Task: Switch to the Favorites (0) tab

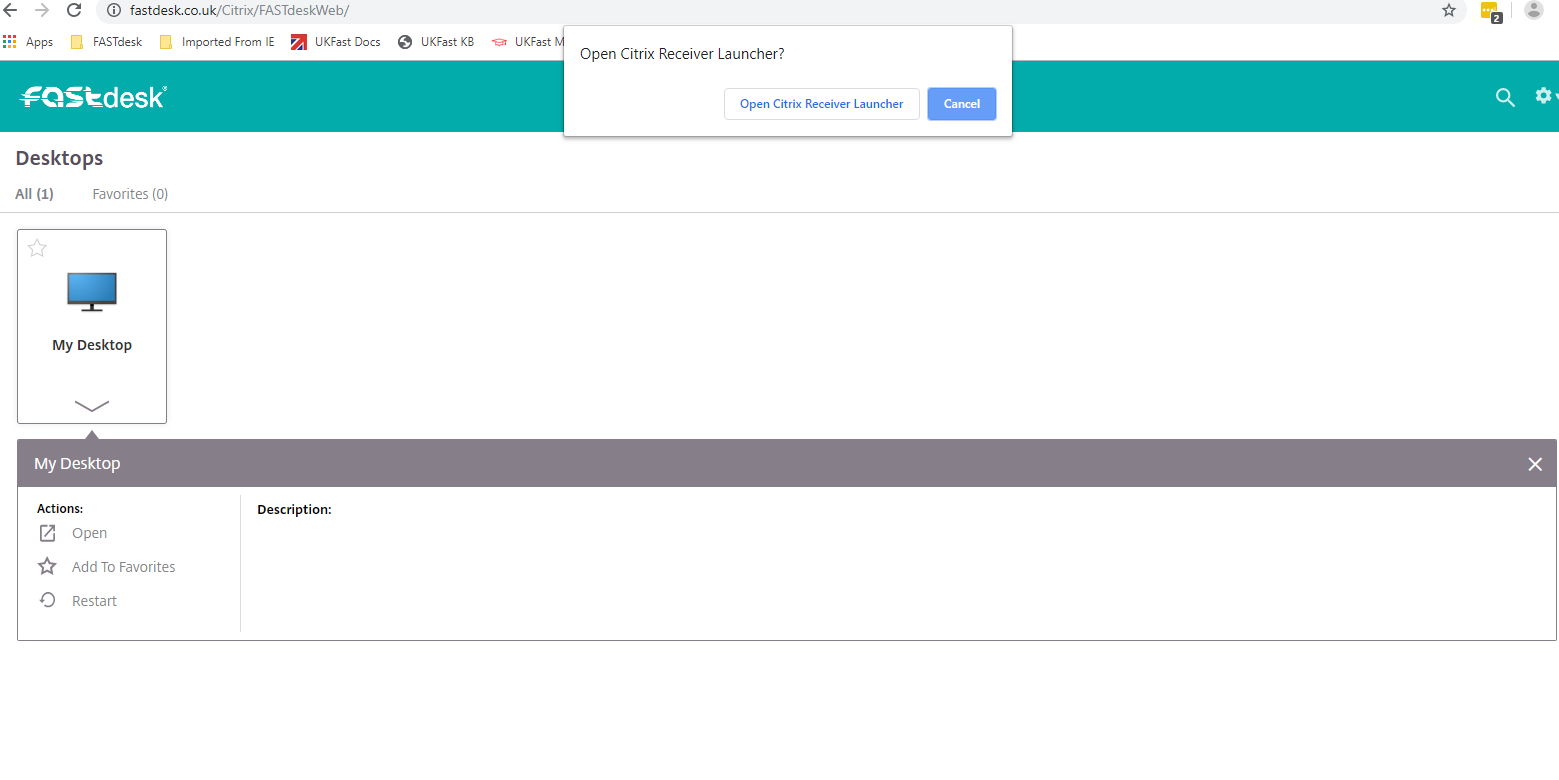Action: (130, 194)
